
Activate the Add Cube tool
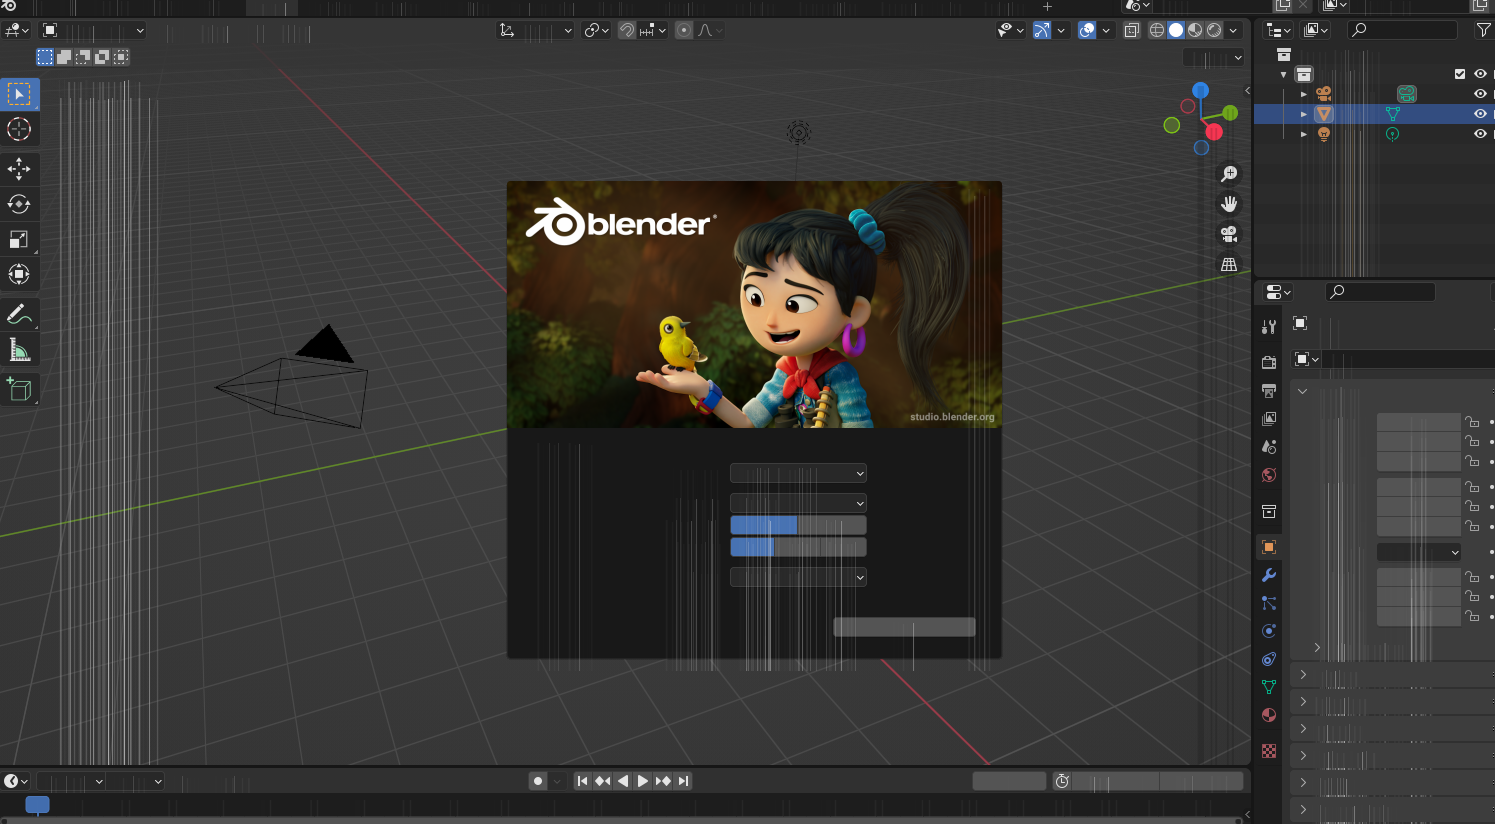tap(19, 389)
